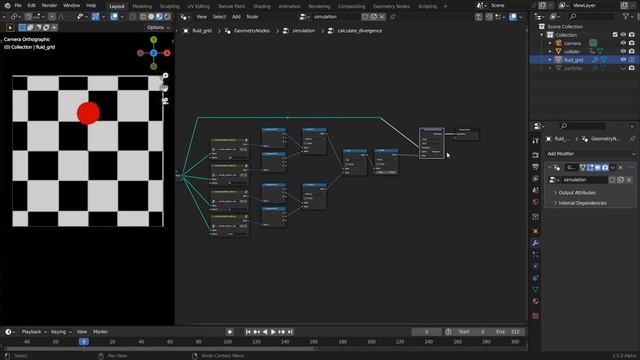Click the Y axis on navigation gizmo
The width and height of the screenshot is (640, 360).
[153, 40]
